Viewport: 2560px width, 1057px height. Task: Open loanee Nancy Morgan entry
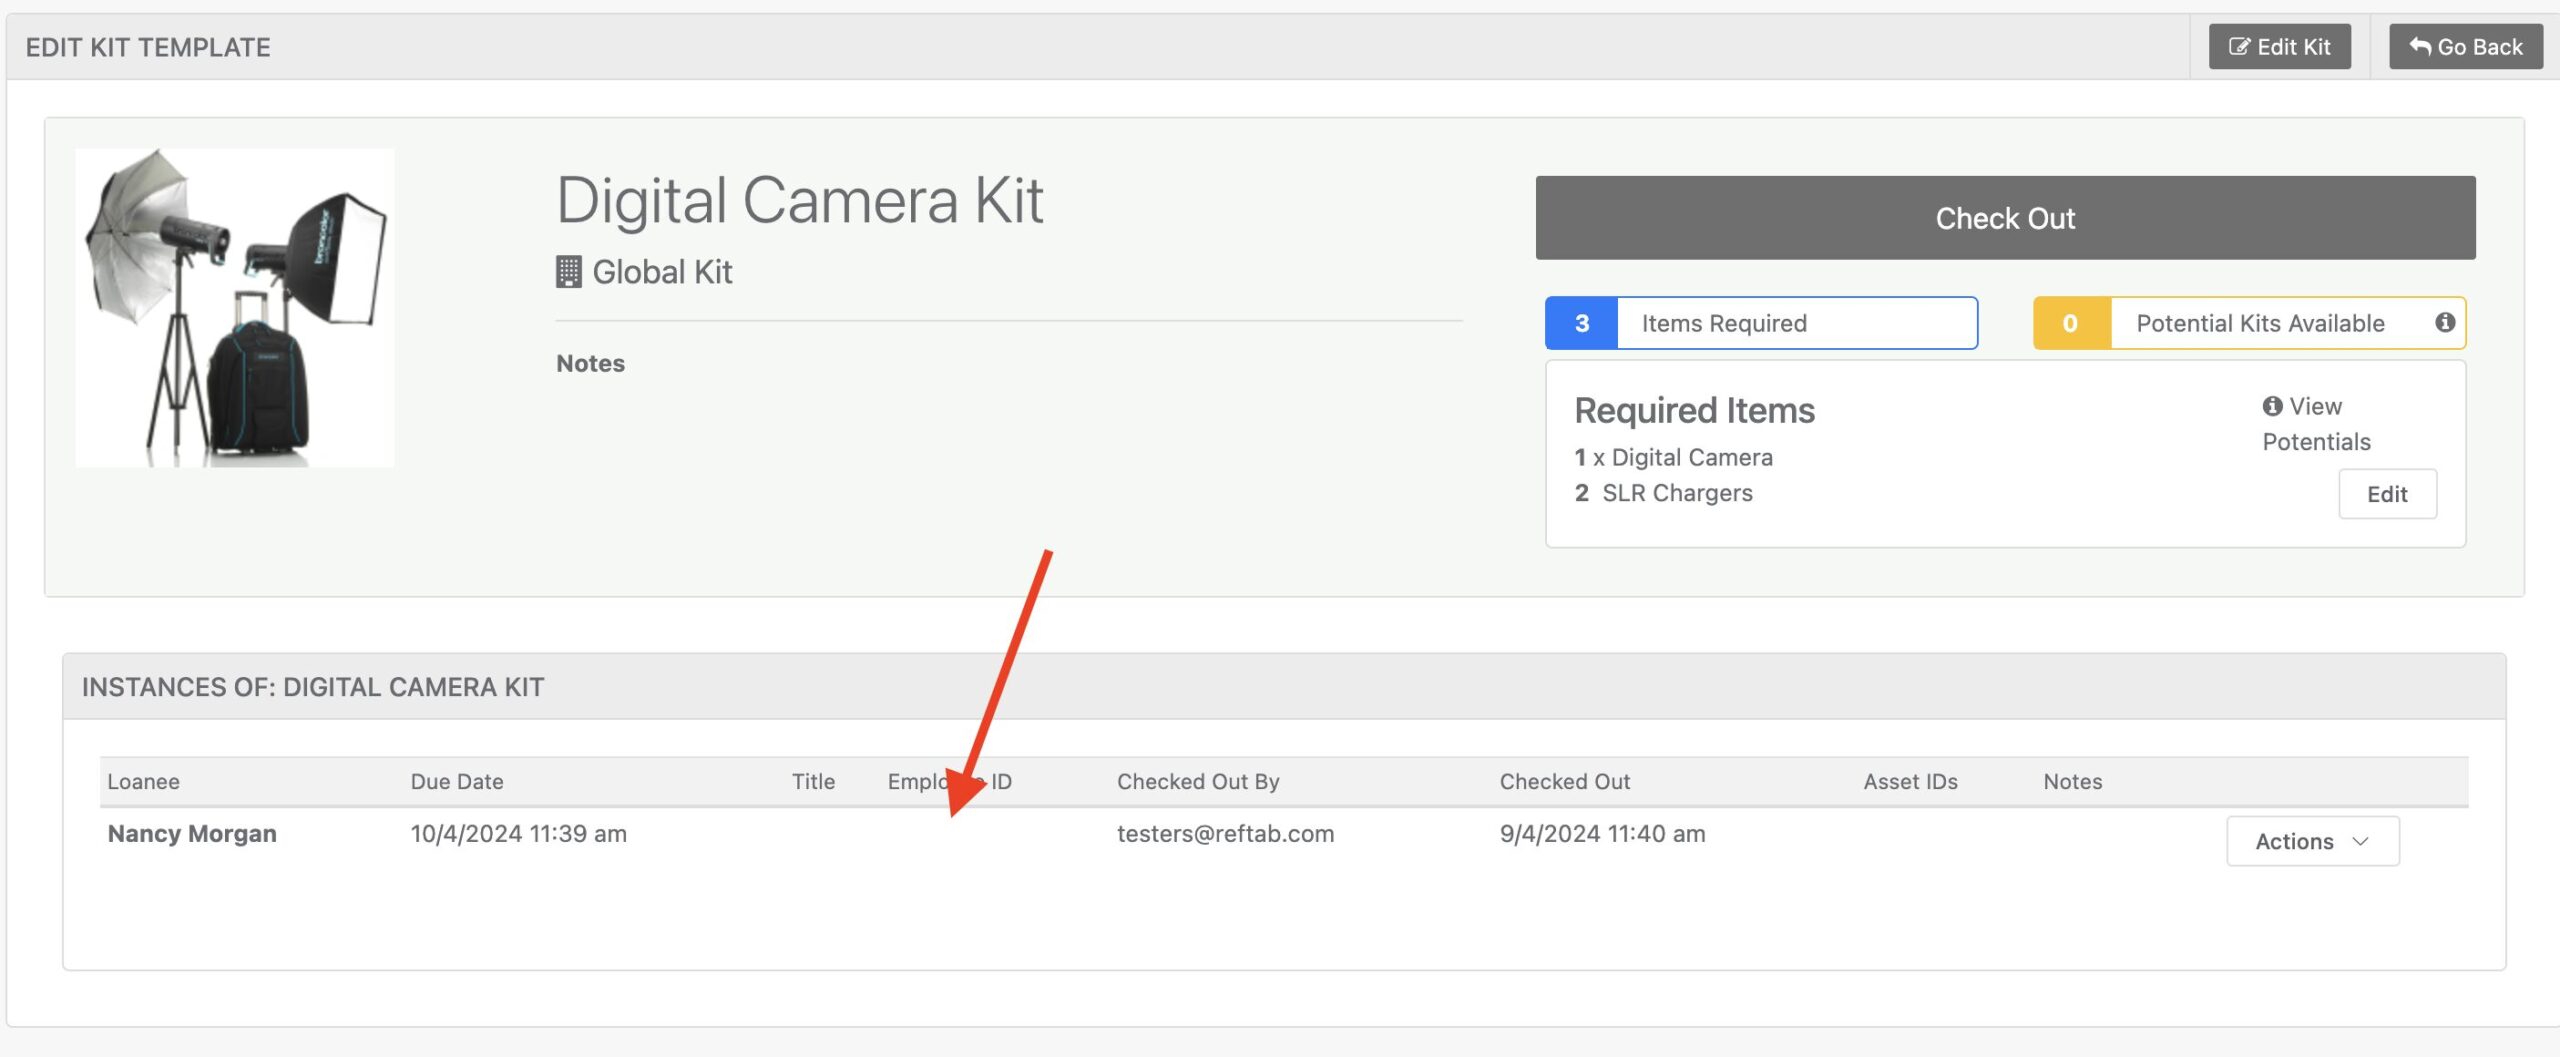tap(192, 834)
